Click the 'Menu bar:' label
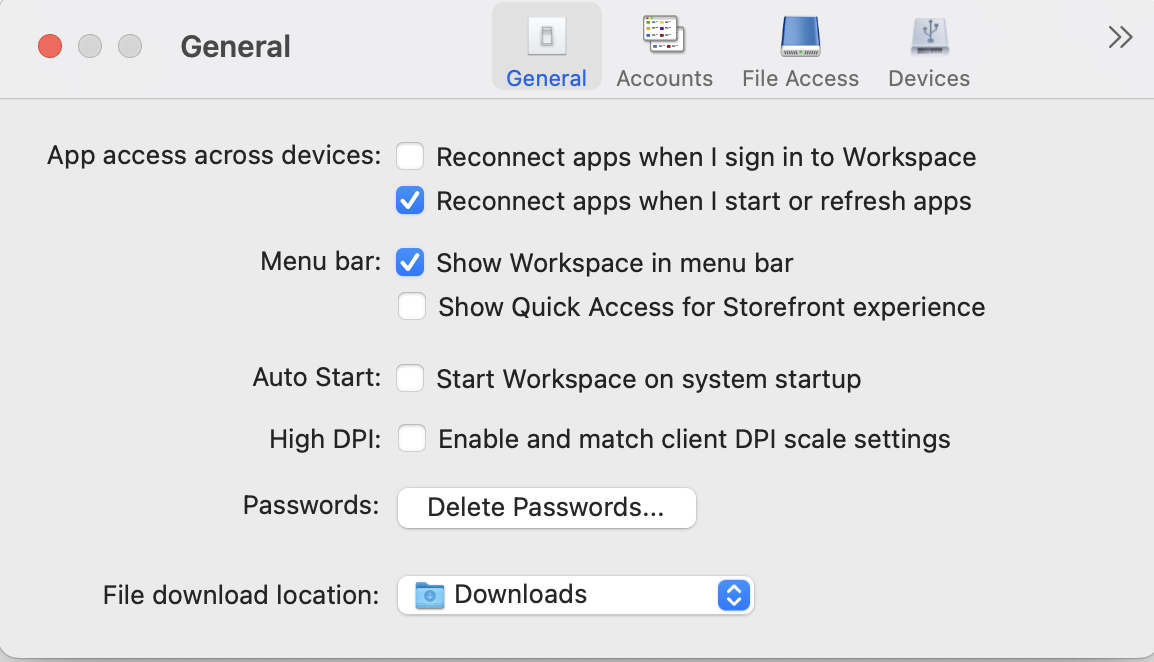The image size is (1154, 662). click(321, 261)
